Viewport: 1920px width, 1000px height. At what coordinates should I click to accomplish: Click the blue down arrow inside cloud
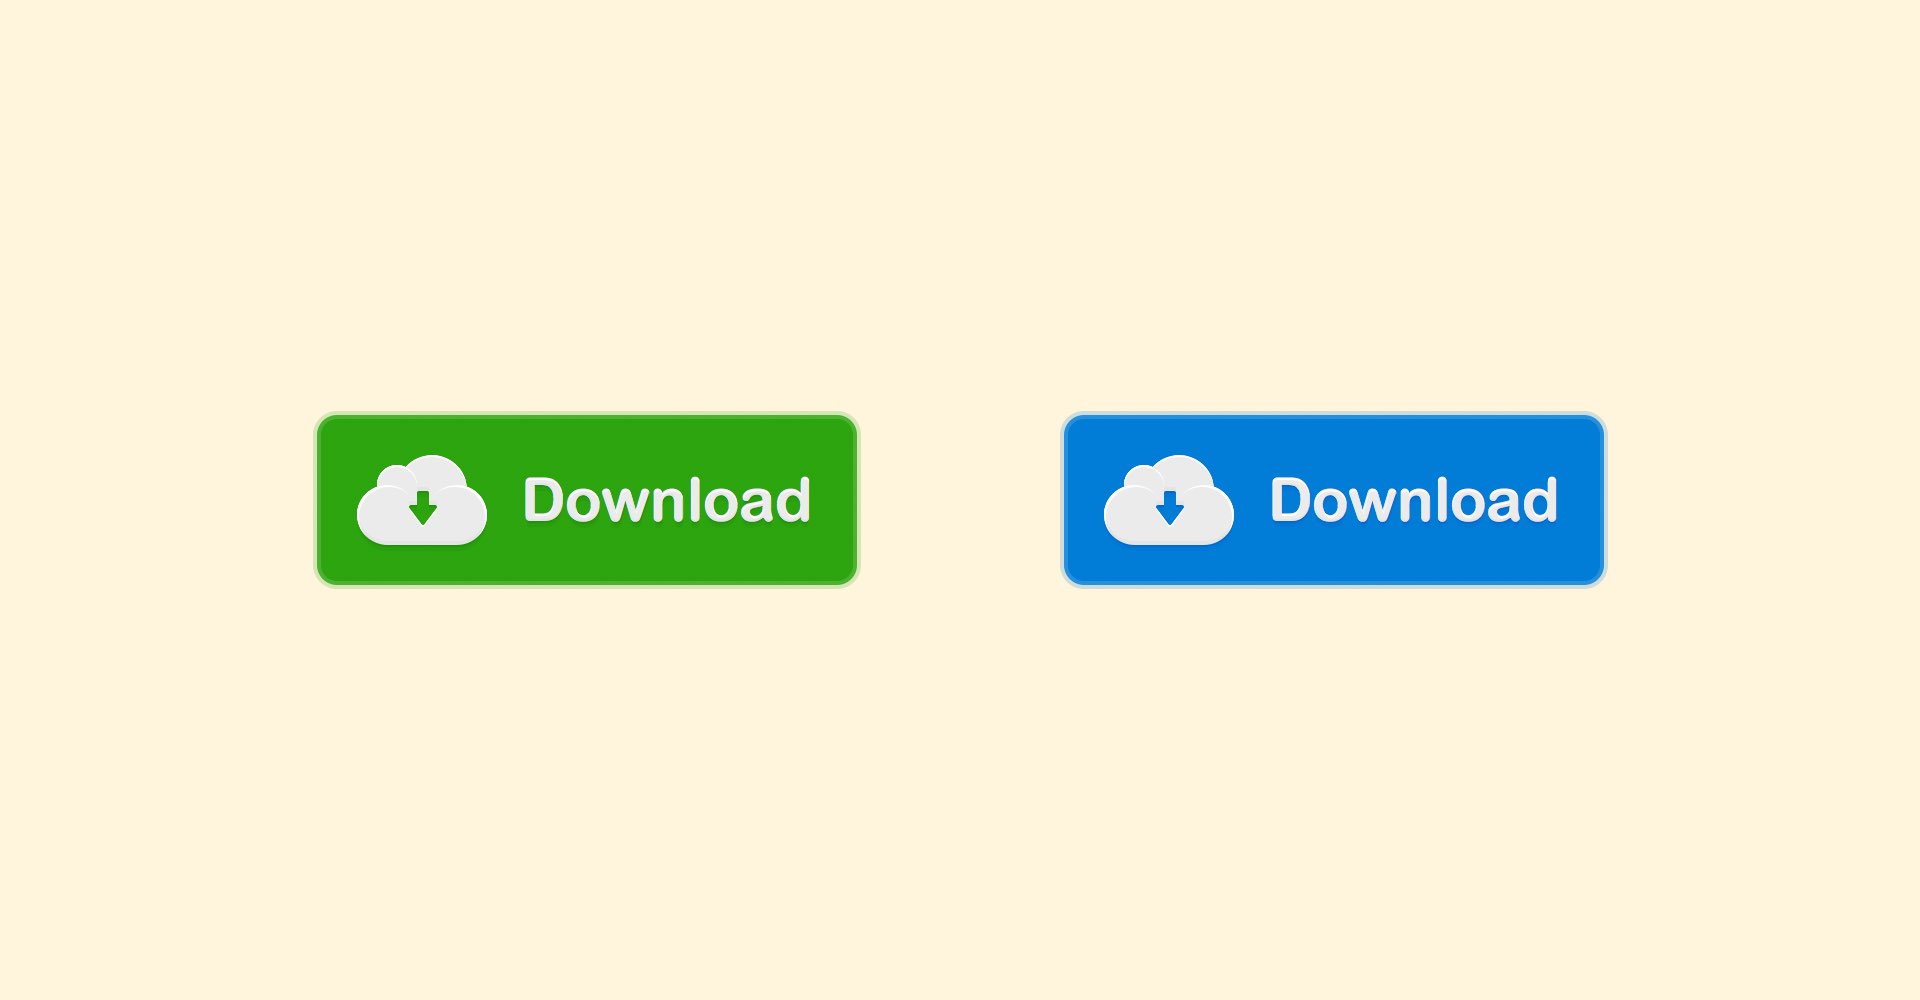(x=1170, y=507)
